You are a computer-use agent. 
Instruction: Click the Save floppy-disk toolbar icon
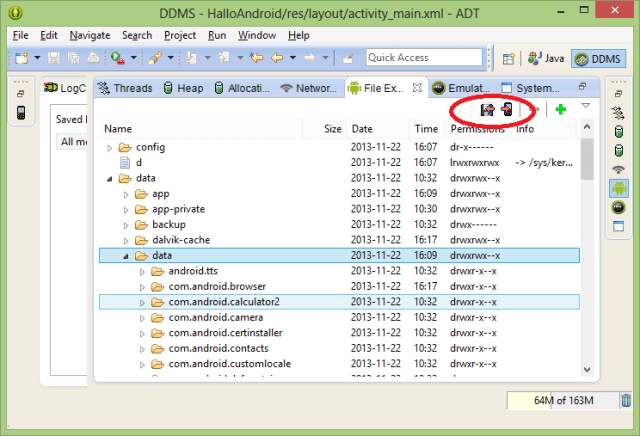[x=53, y=58]
